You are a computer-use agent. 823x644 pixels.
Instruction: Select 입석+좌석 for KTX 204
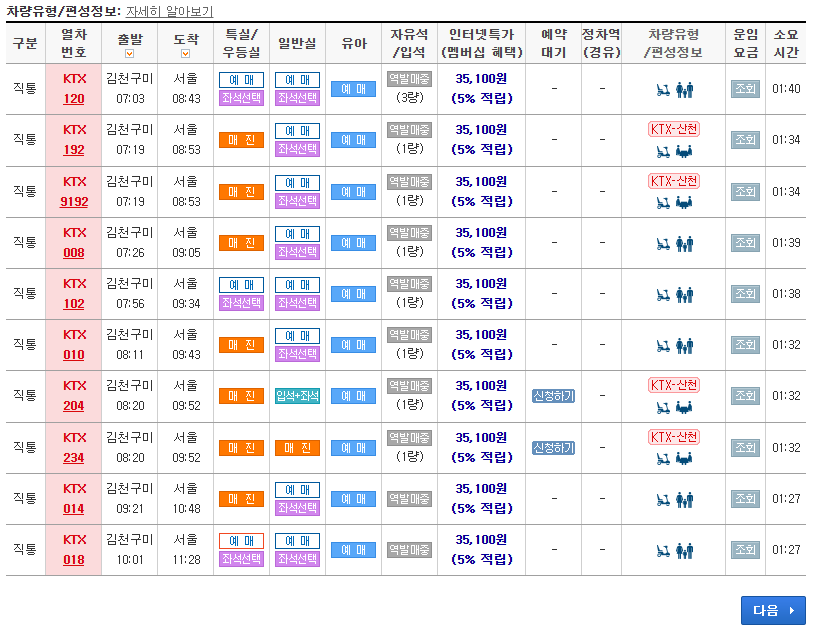298,396
